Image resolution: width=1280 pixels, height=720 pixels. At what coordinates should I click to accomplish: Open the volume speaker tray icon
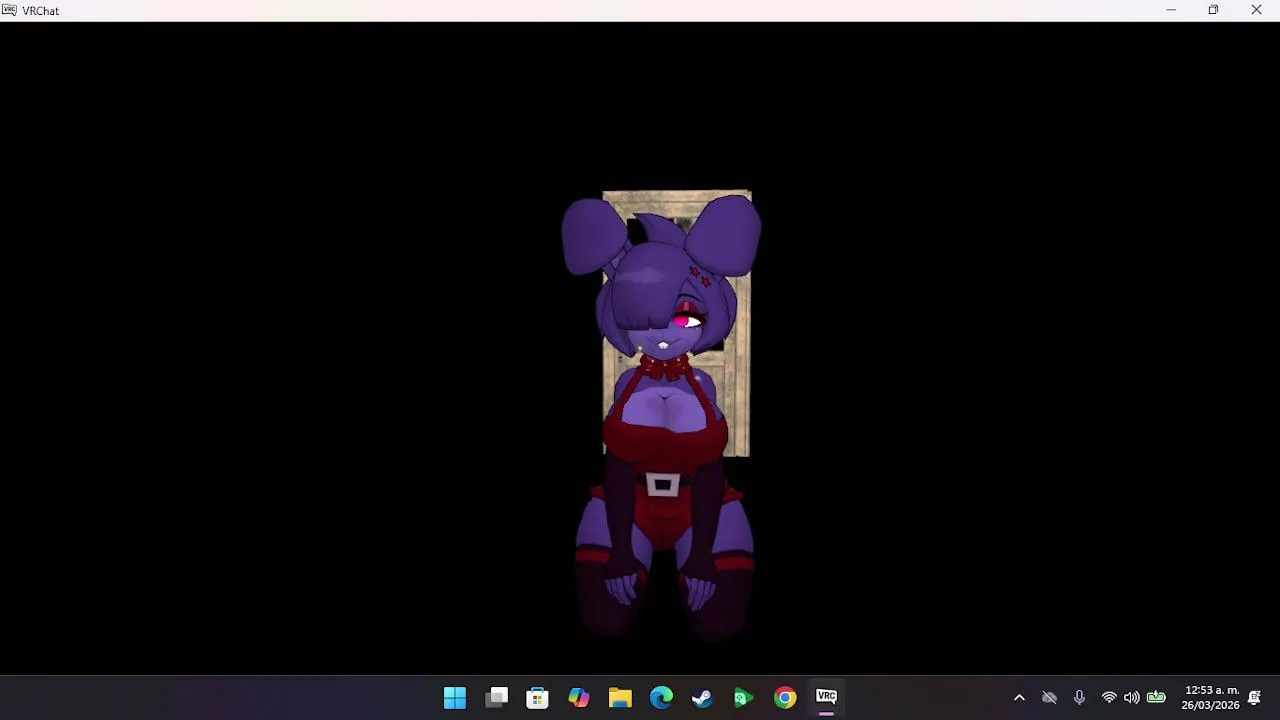1132,698
